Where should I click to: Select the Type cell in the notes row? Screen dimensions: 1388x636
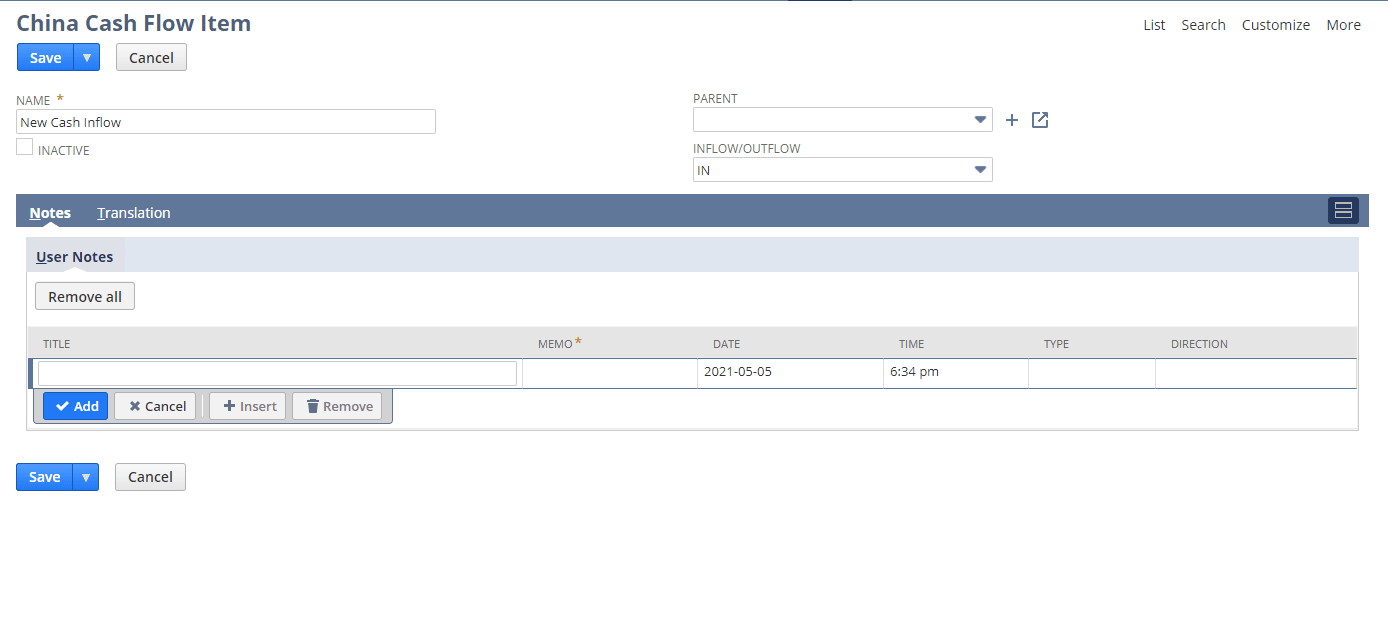point(1092,373)
